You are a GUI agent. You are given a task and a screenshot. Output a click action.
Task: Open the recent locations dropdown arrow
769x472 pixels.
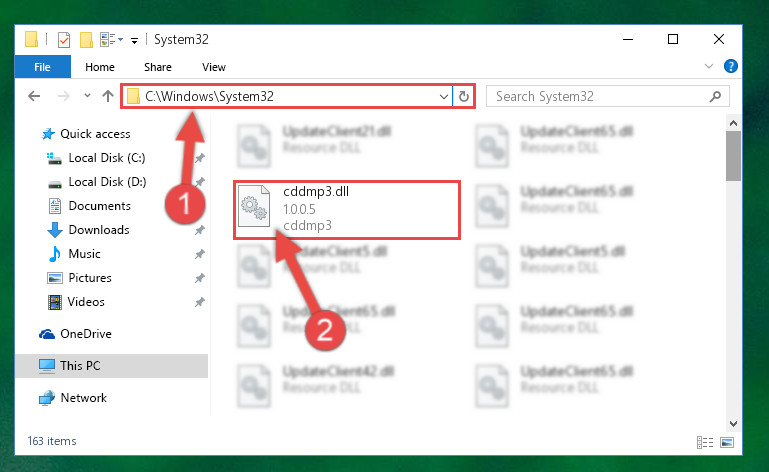(87, 96)
